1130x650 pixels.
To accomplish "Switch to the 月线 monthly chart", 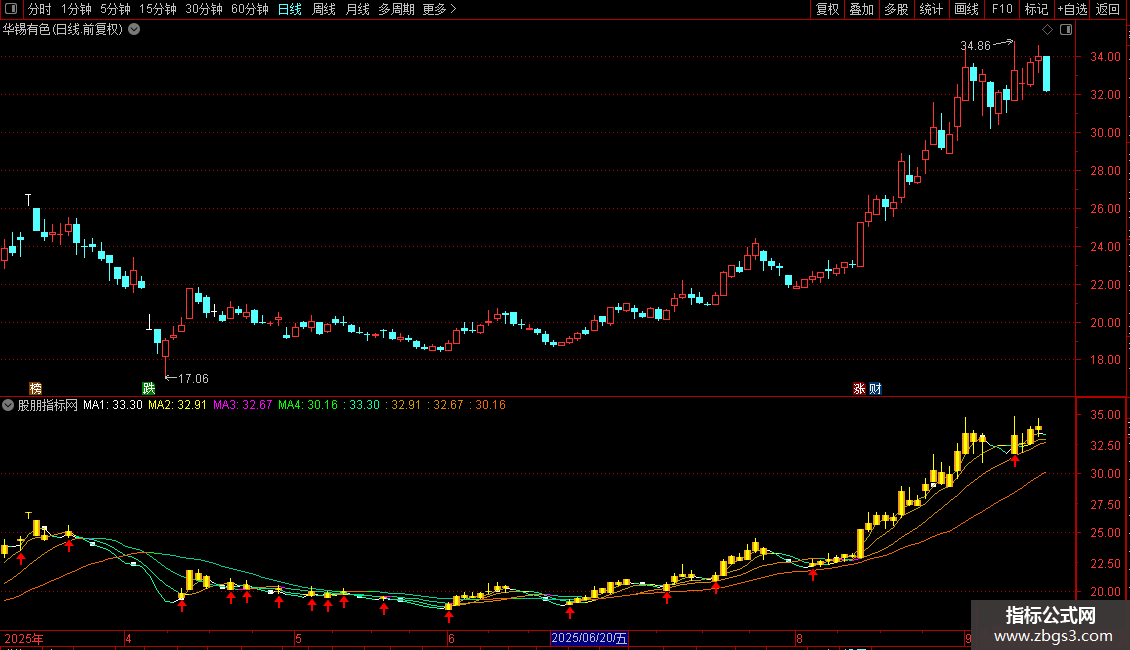I will click(x=357, y=9).
